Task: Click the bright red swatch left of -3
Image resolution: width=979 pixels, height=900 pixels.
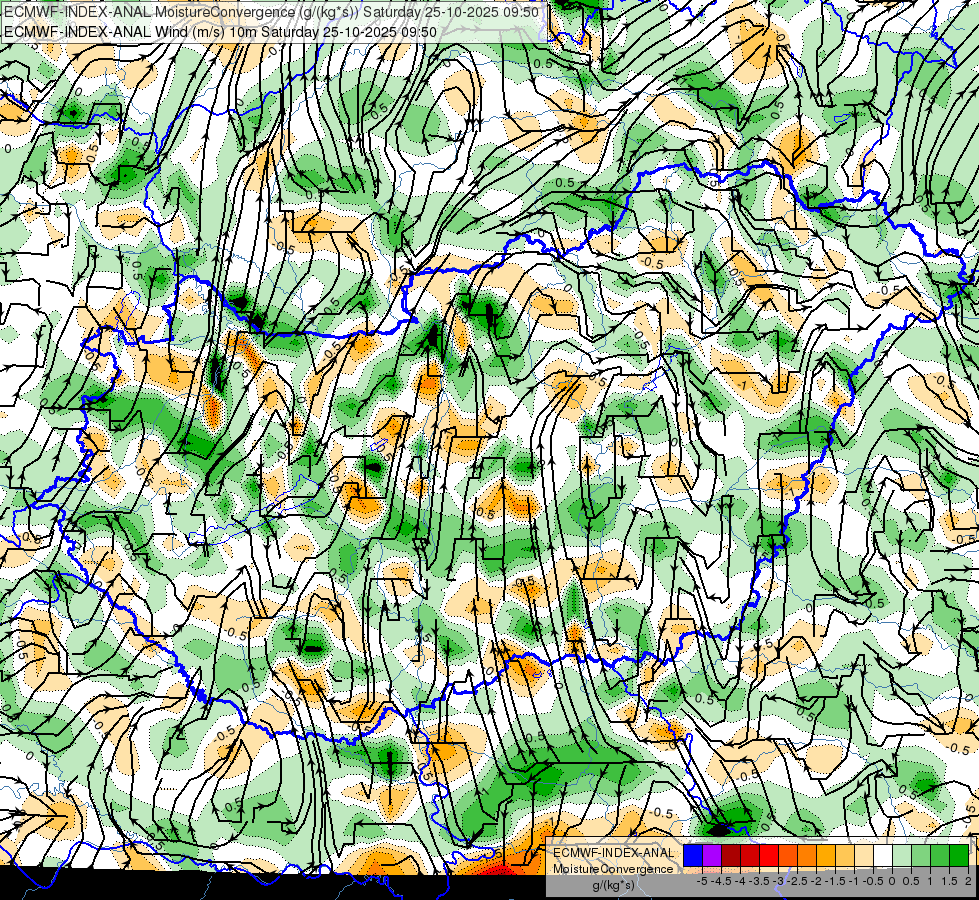Action: coord(769,855)
